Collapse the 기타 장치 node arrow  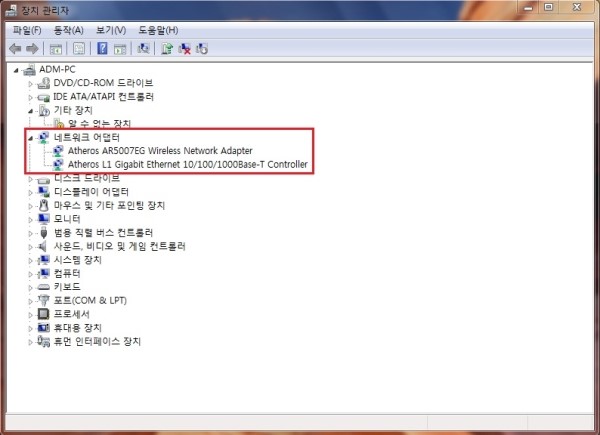31,110
